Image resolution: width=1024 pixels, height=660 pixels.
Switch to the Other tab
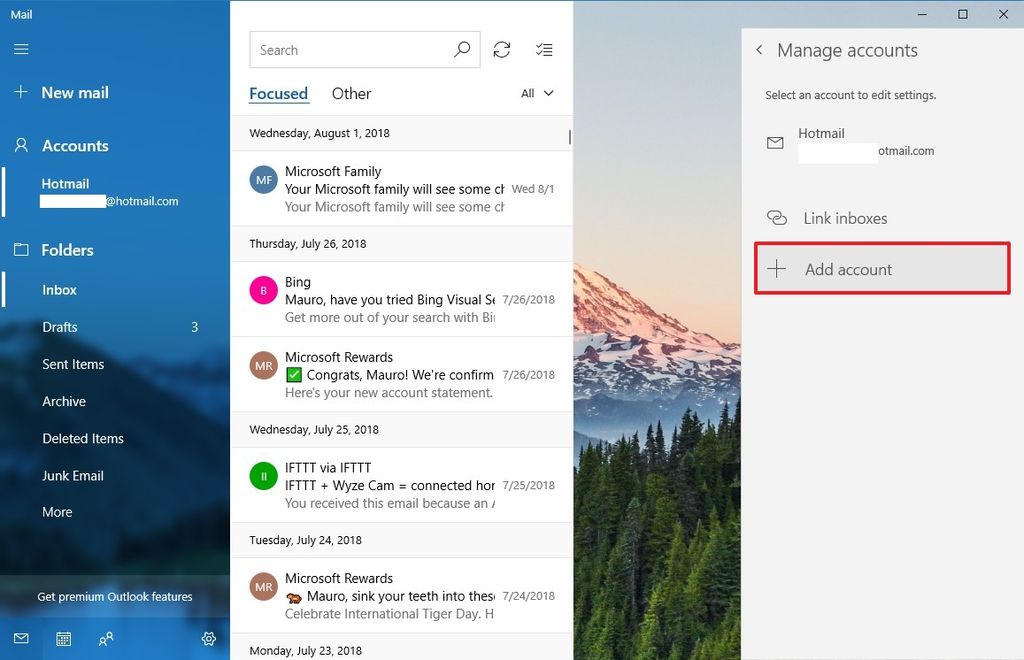pos(351,93)
